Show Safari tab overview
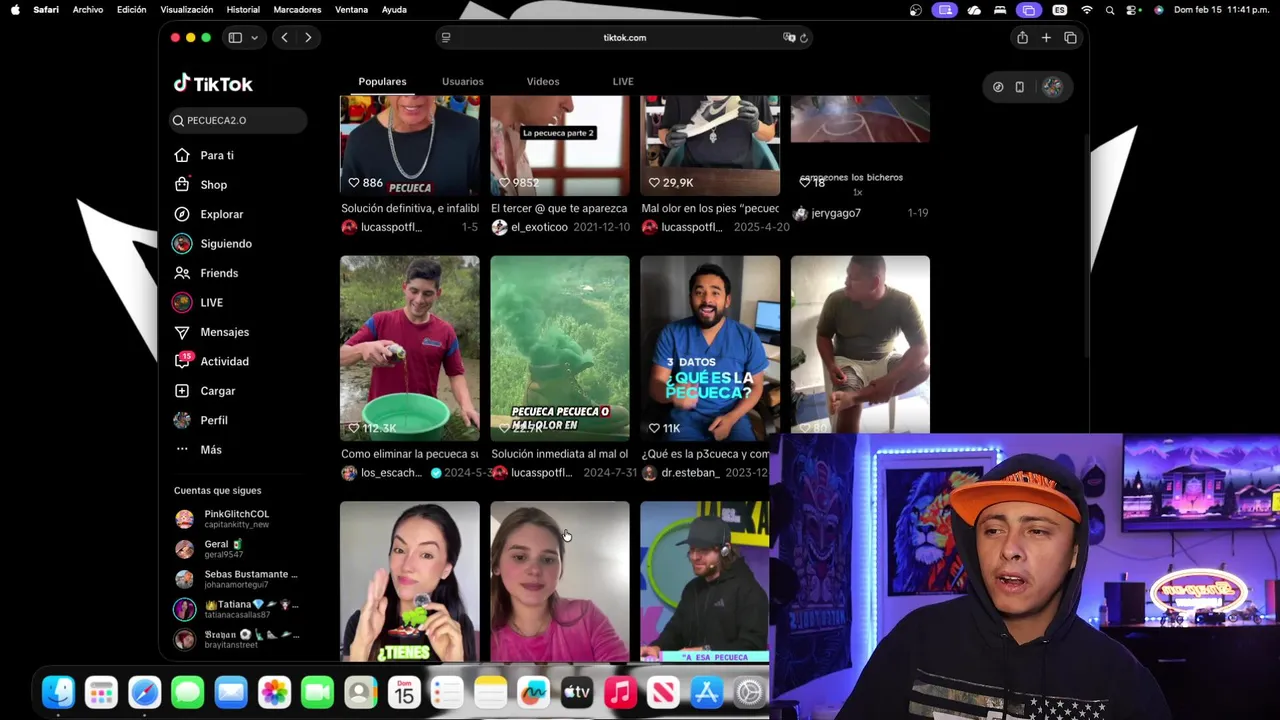 [1070, 38]
